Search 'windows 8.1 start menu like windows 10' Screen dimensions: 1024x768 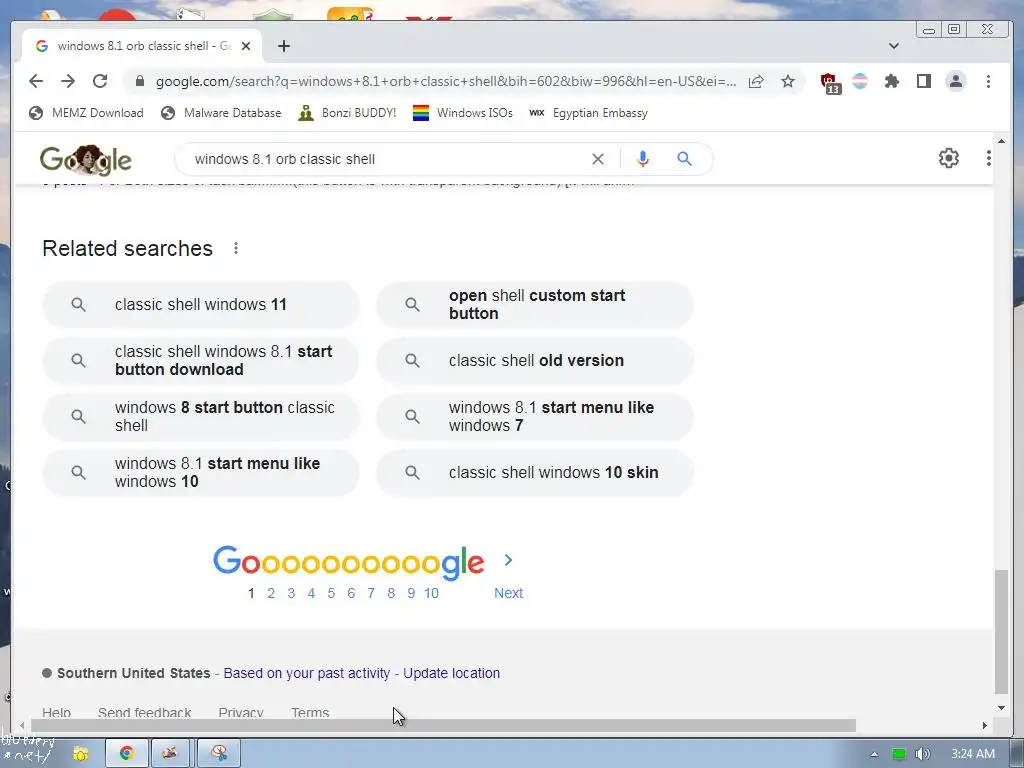200,473
